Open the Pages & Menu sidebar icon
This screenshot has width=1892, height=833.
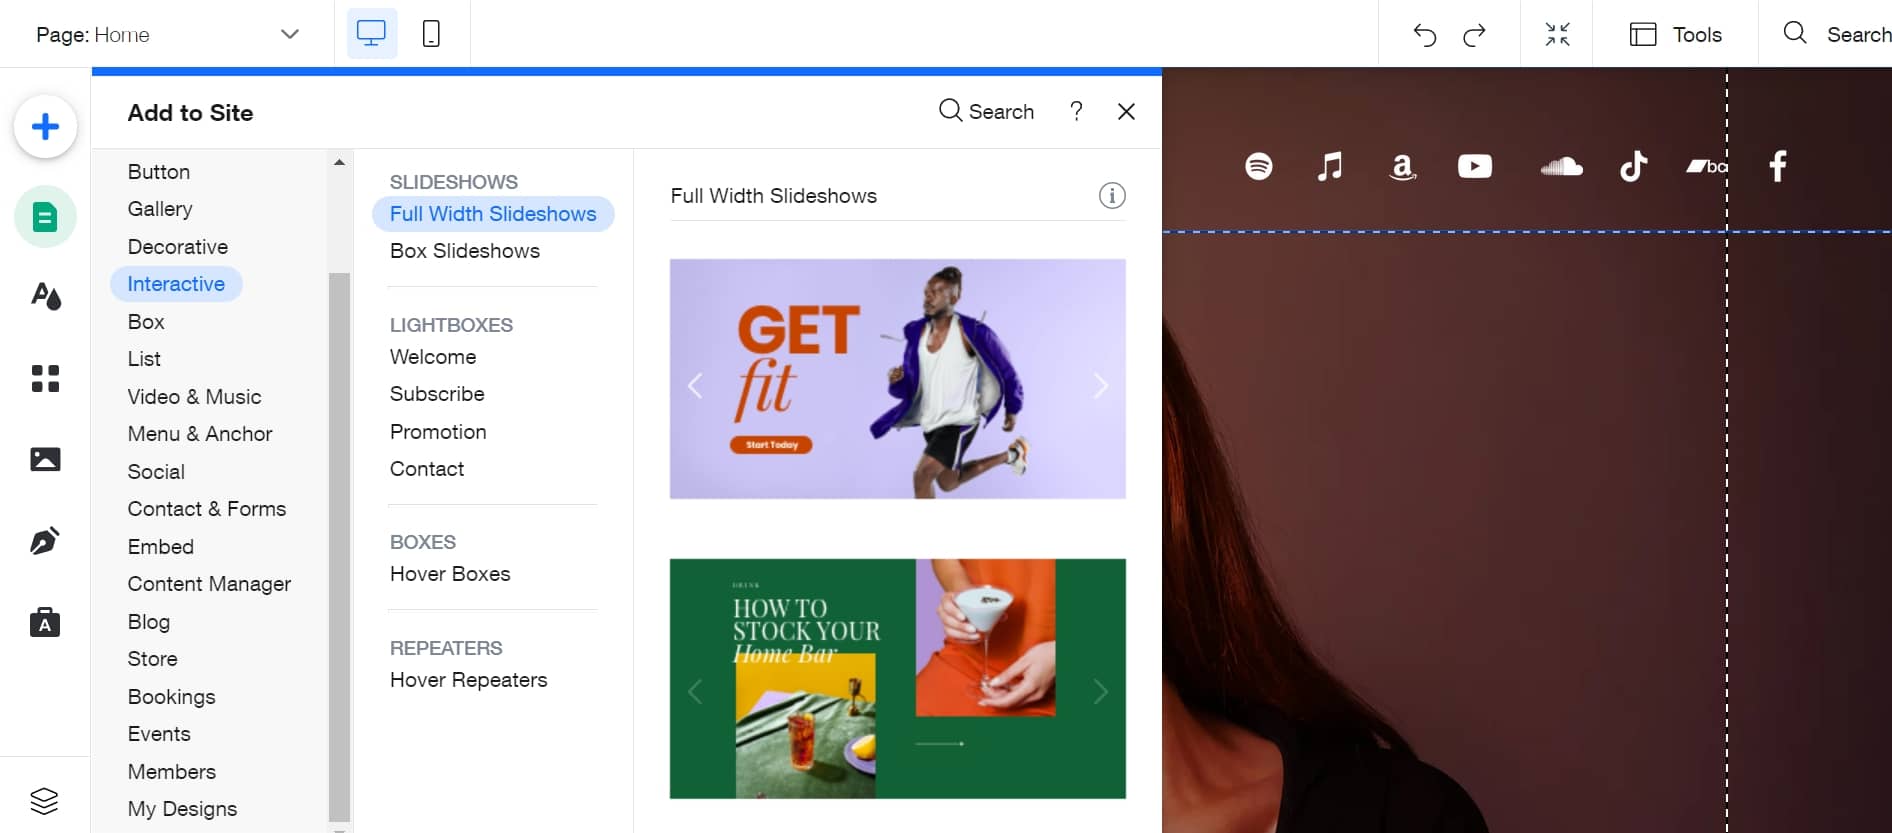45,217
